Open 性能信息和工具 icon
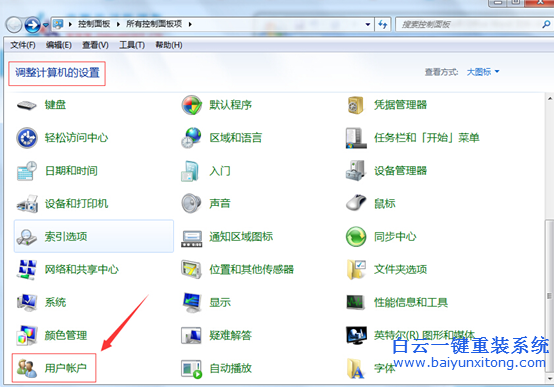Screen dimensions: 554x388 (x=356, y=302)
